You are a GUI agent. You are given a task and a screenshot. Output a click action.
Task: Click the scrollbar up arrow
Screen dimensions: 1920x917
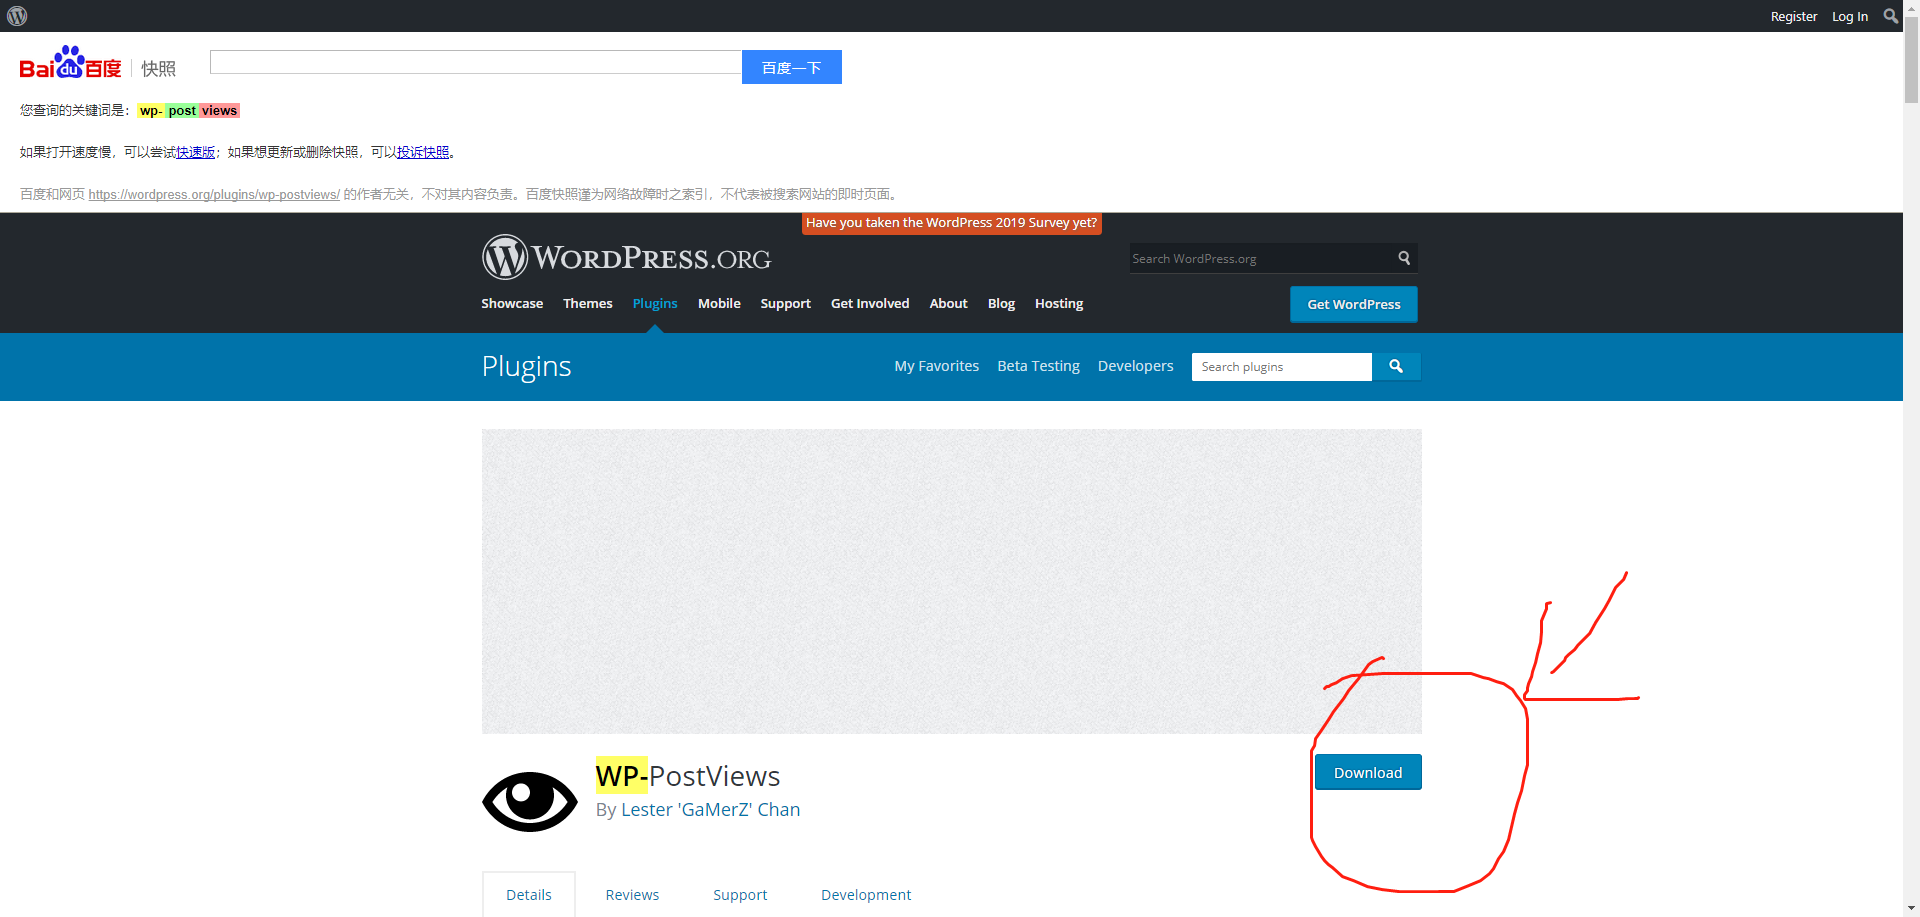click(1911, 8)
